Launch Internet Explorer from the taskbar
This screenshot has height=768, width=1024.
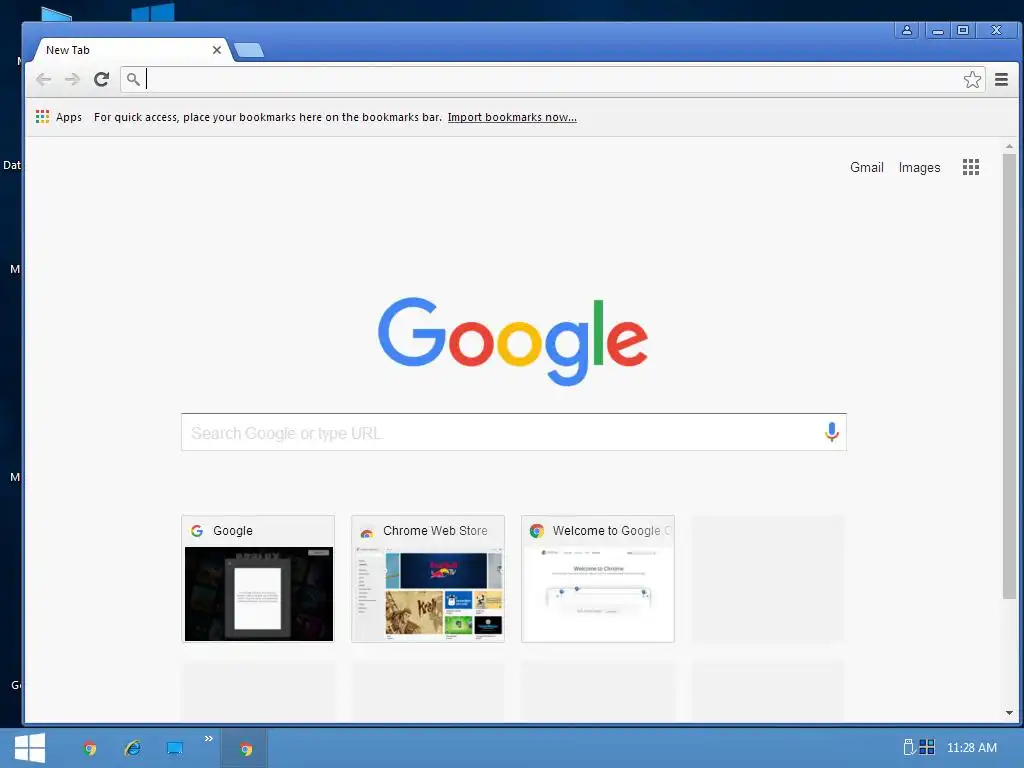click(x=133, y=748)
